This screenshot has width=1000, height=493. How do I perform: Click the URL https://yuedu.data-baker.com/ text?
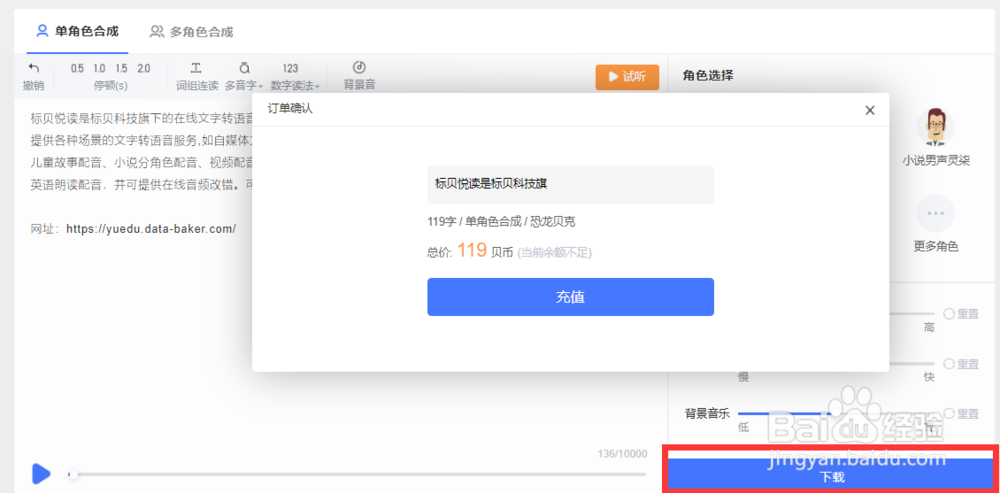click(151, 228)
